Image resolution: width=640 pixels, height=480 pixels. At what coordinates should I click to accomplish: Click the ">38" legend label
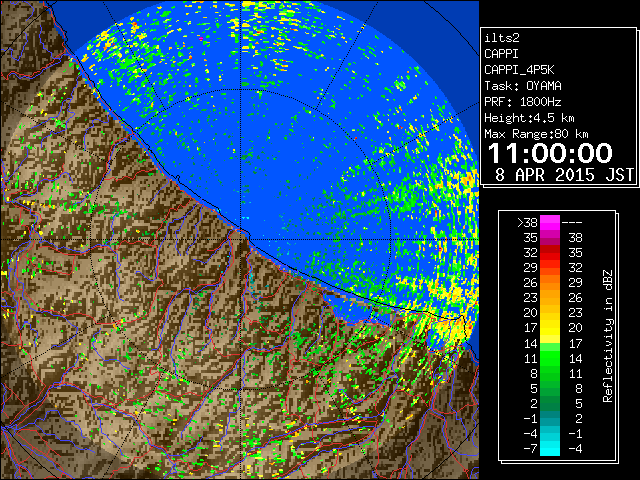pos(528,222)
